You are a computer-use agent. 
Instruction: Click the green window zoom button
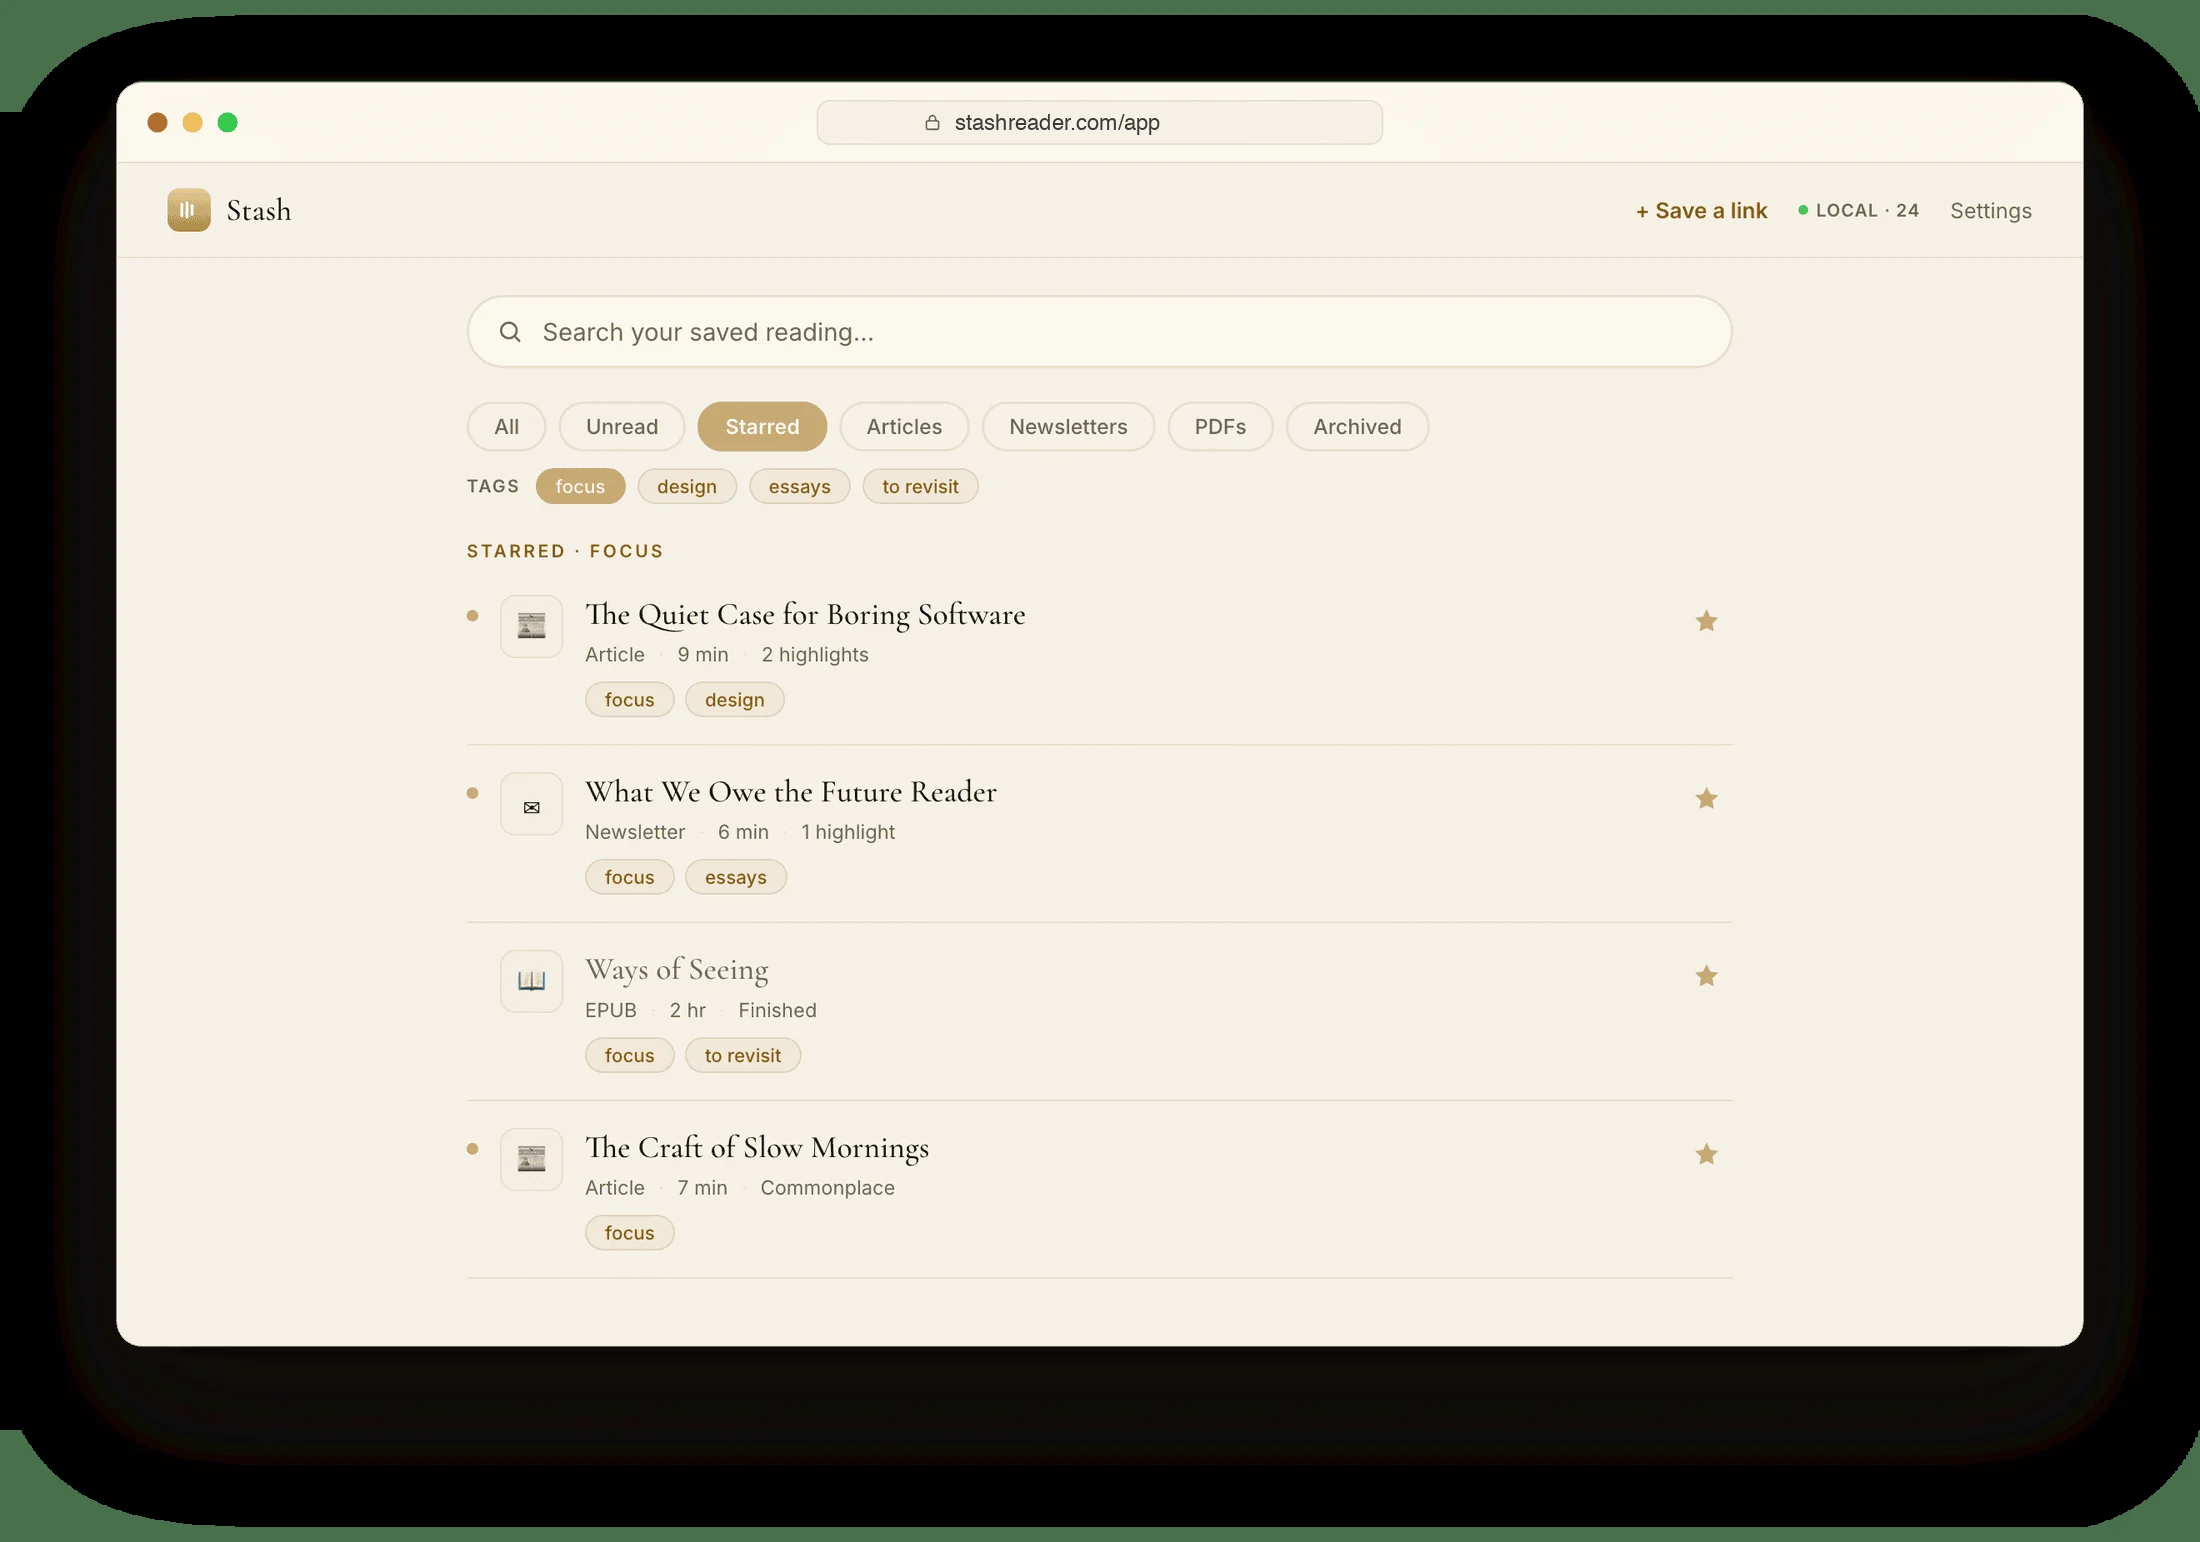(x=228, y=123)
